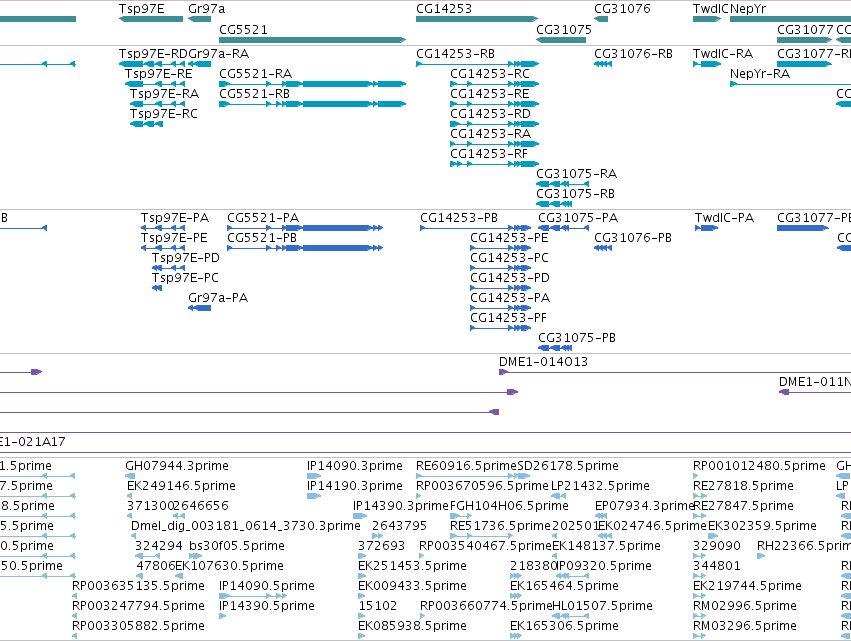Screen dimensions: 851x641
Task: Select protein CG31075-PA
Action: pyautogui.click(x=563, y=228)
